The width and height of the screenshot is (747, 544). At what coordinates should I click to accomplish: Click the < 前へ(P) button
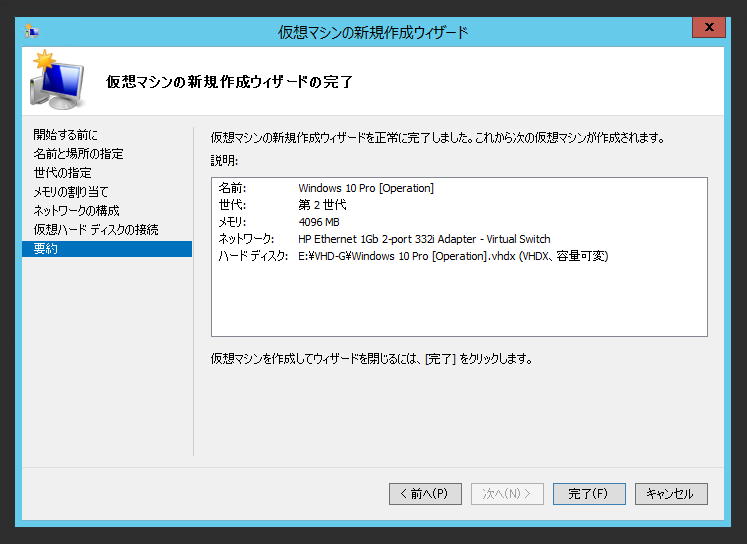click(425, 494)
